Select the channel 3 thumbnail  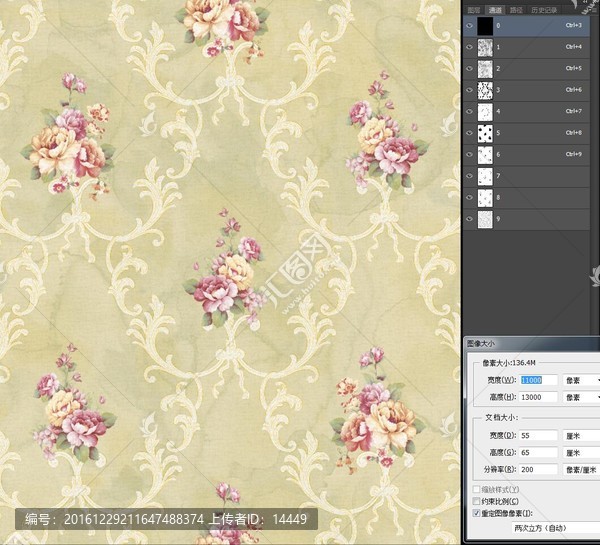coord(485,90)
